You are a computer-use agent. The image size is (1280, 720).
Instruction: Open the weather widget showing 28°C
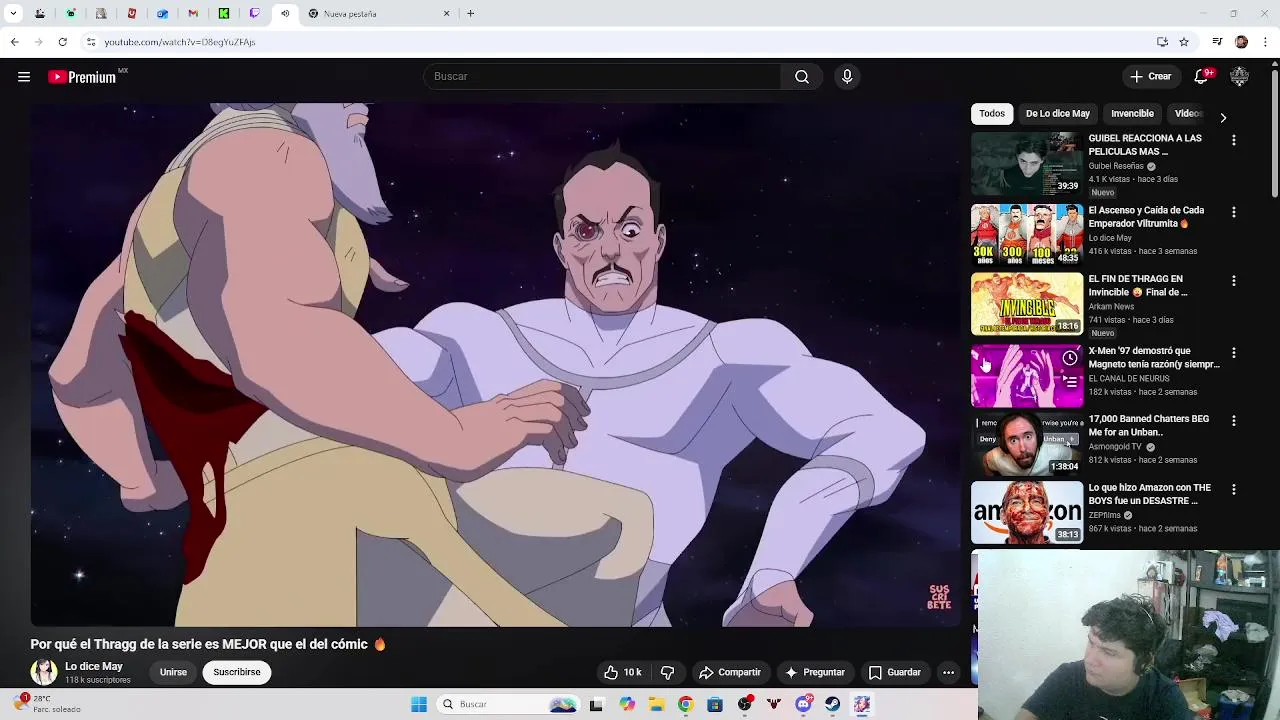pyautogui.click(x=46, y=704)
